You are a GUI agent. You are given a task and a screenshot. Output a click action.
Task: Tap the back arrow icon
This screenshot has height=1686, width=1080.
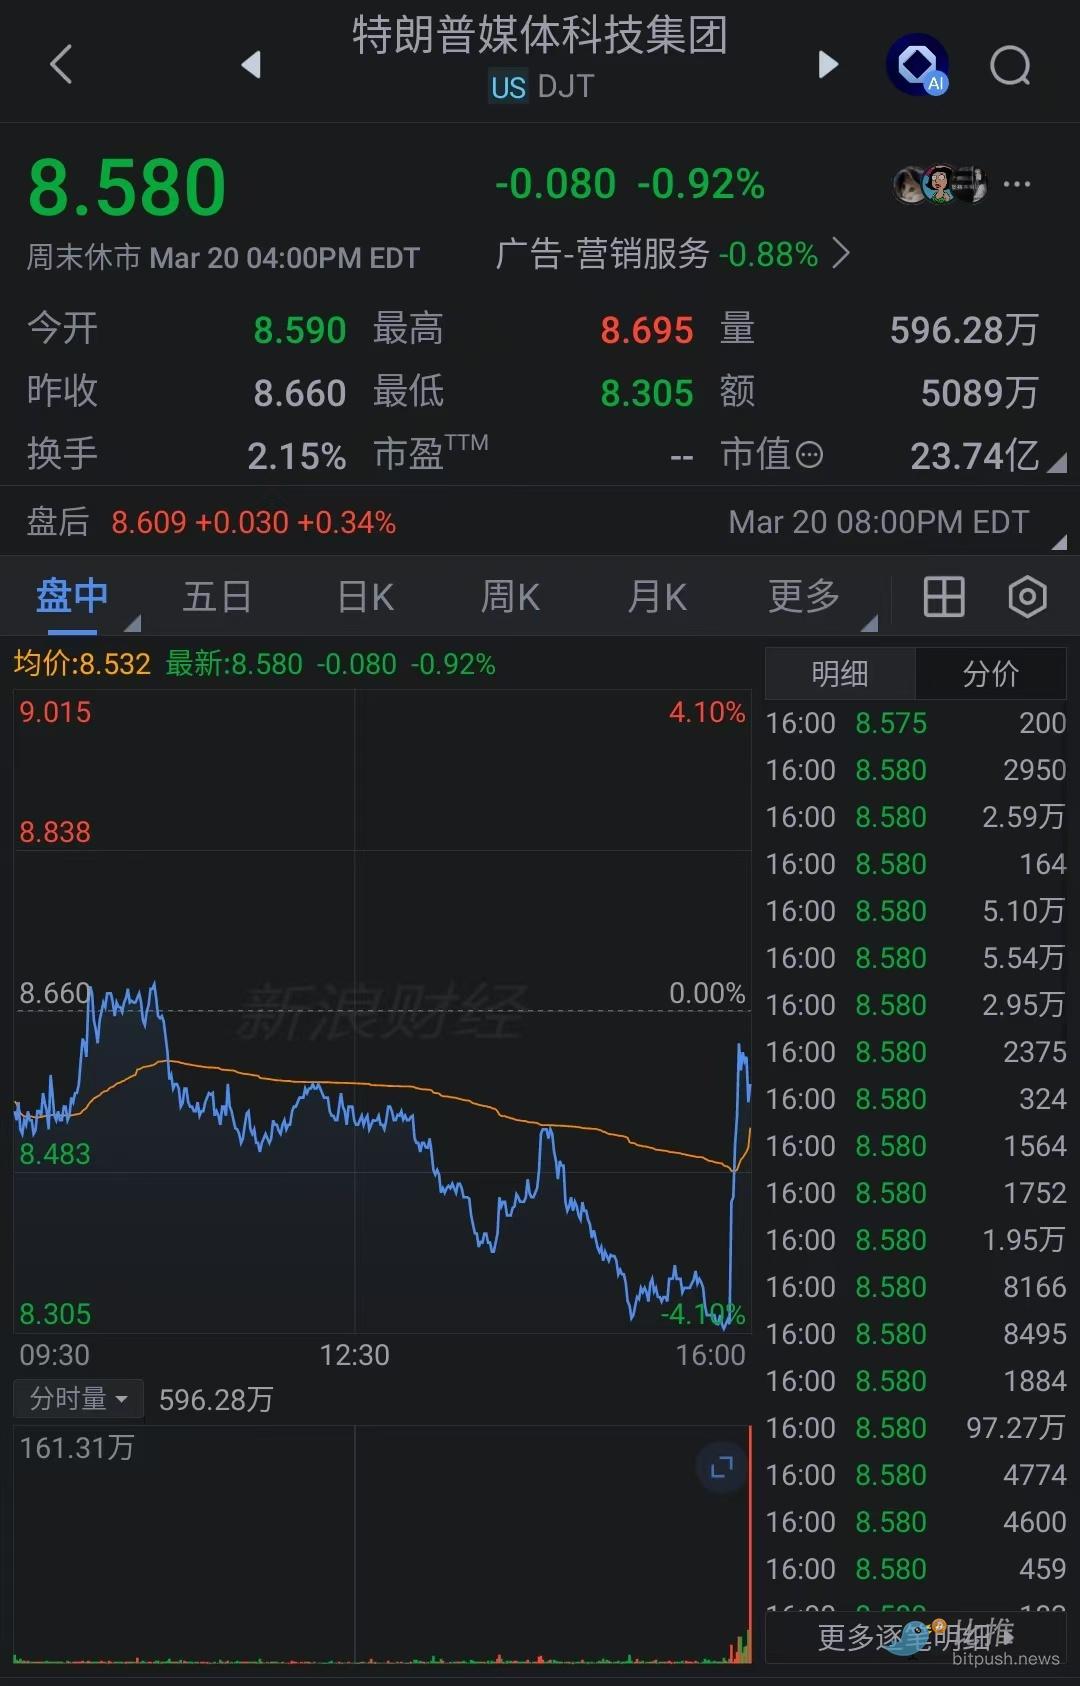(x=62, y=65)
